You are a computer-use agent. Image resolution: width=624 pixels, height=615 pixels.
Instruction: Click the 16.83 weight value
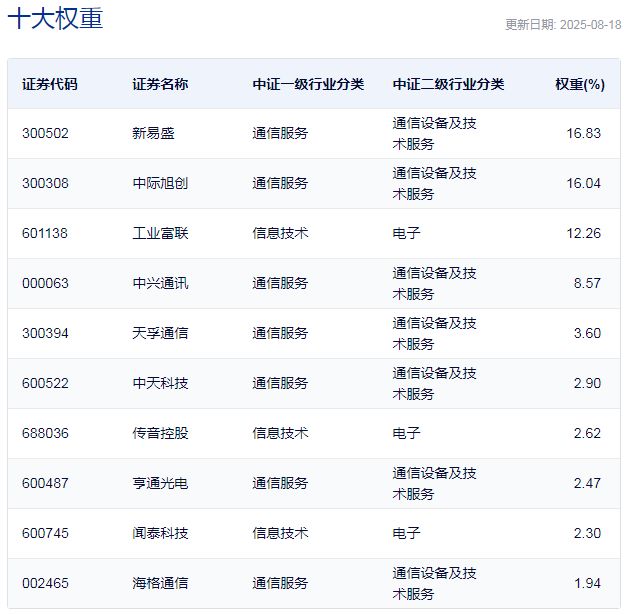[583, 133]
